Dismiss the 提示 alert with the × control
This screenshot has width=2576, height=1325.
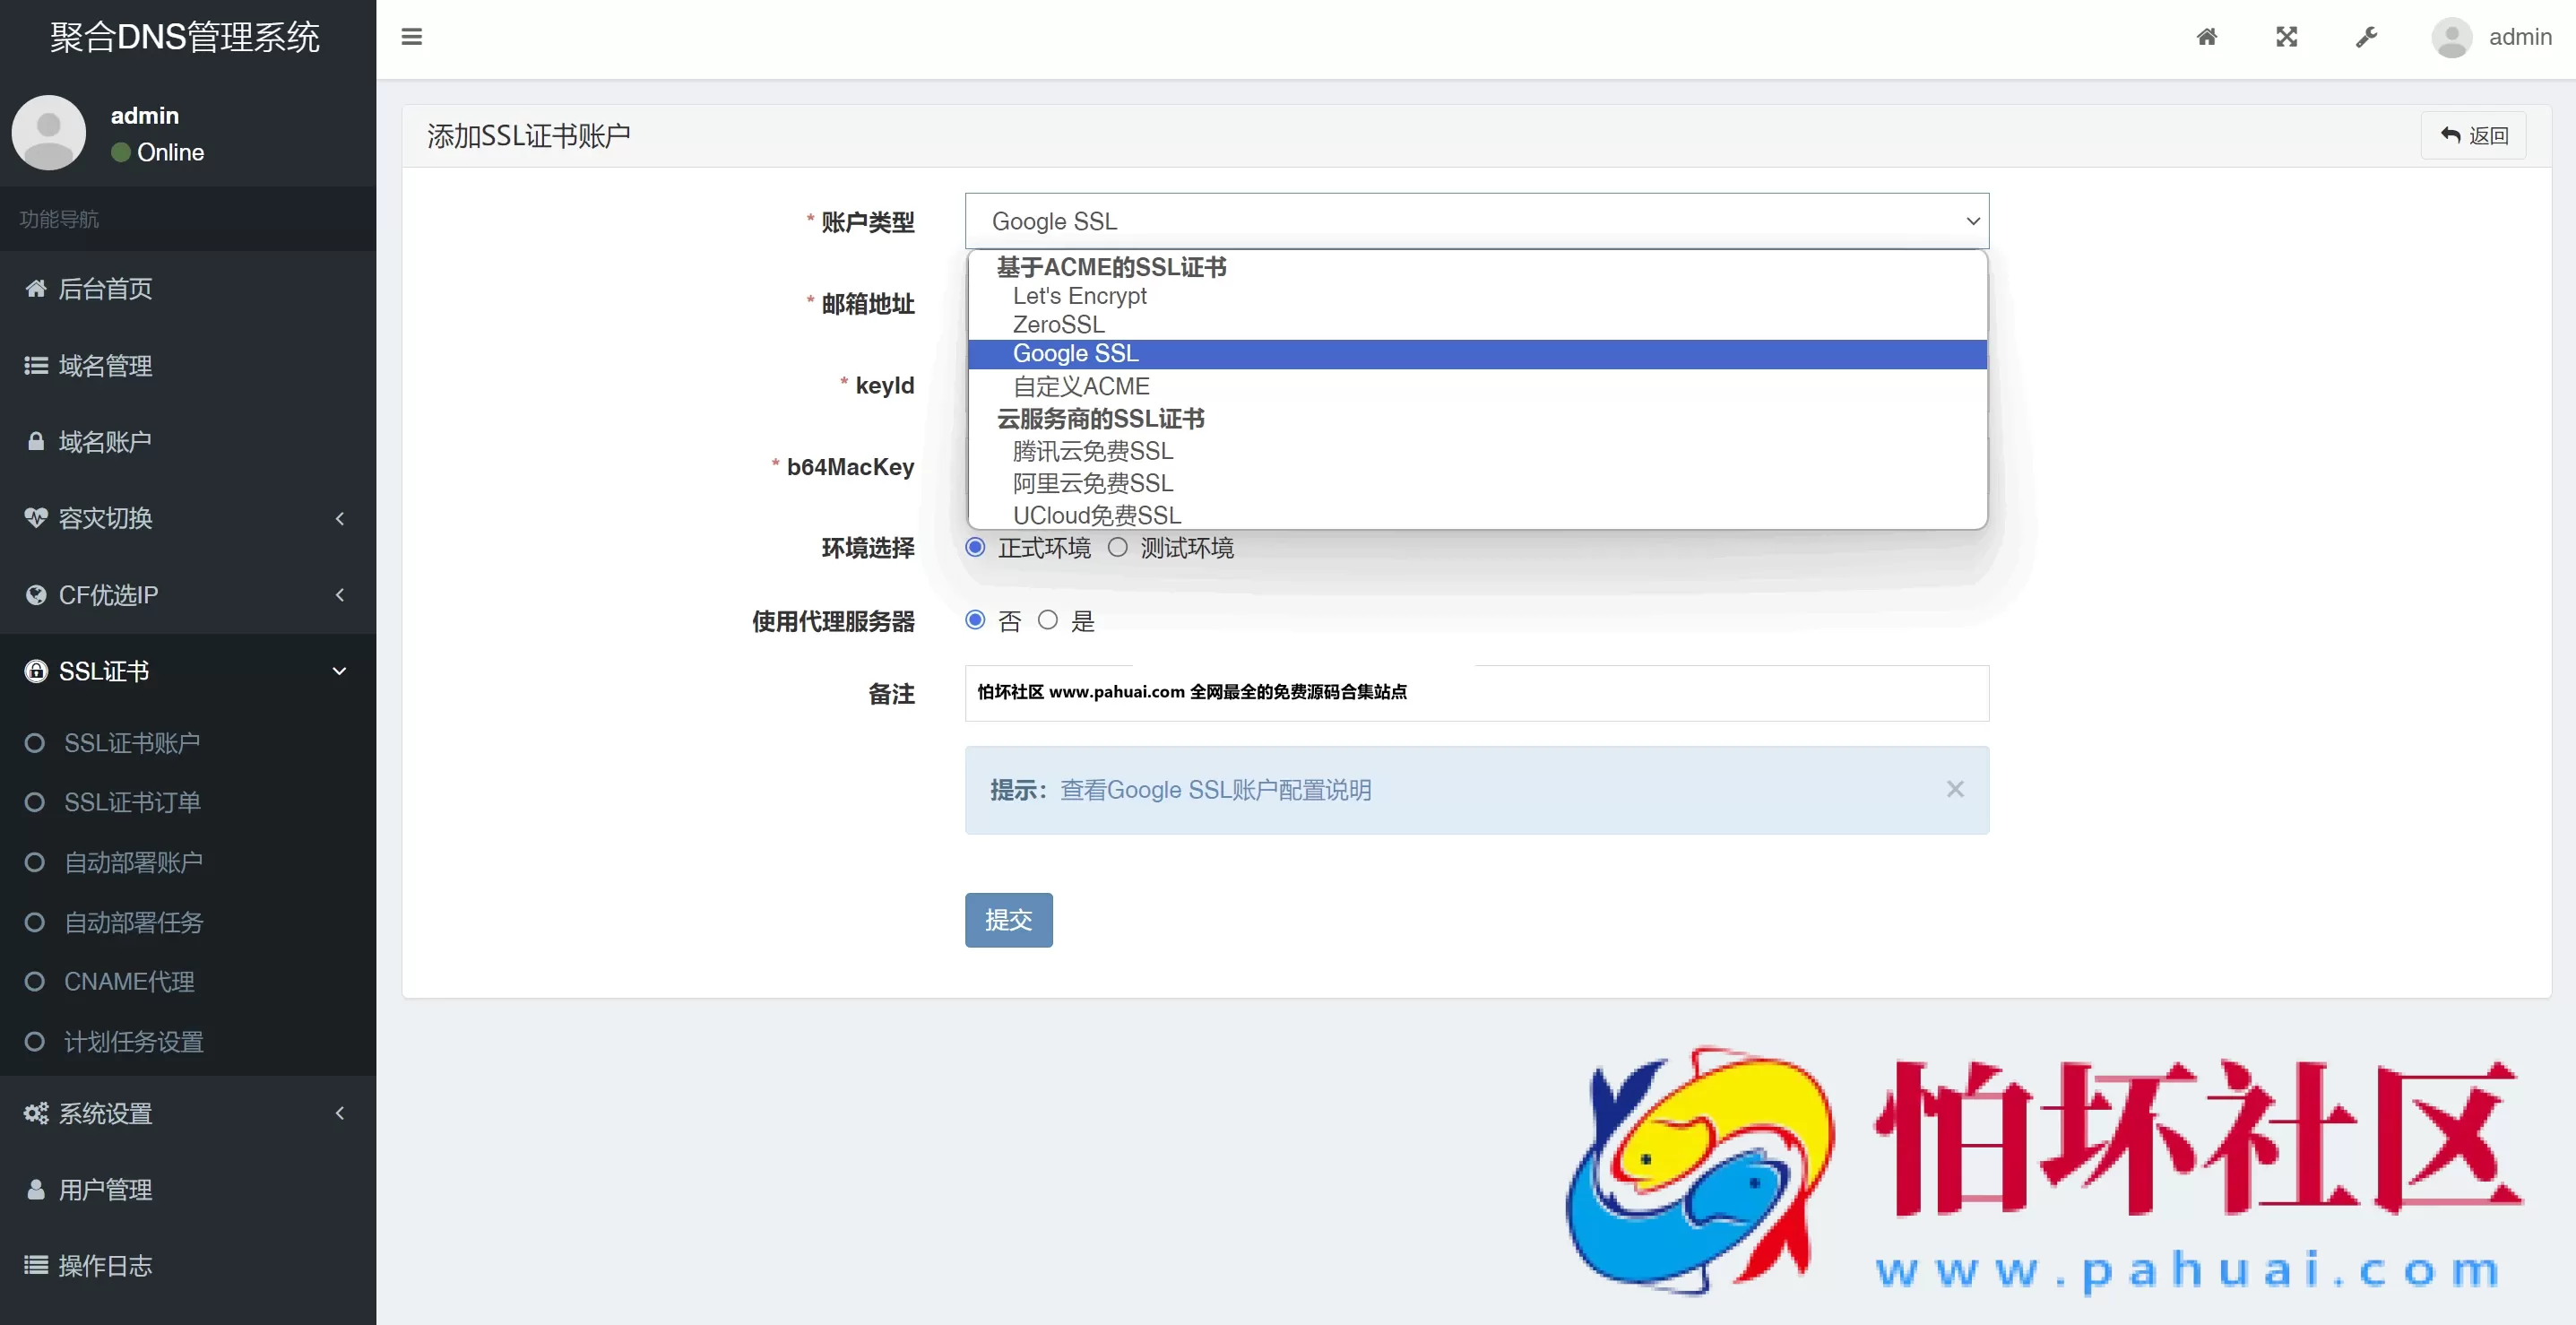tap(1955, 789)
